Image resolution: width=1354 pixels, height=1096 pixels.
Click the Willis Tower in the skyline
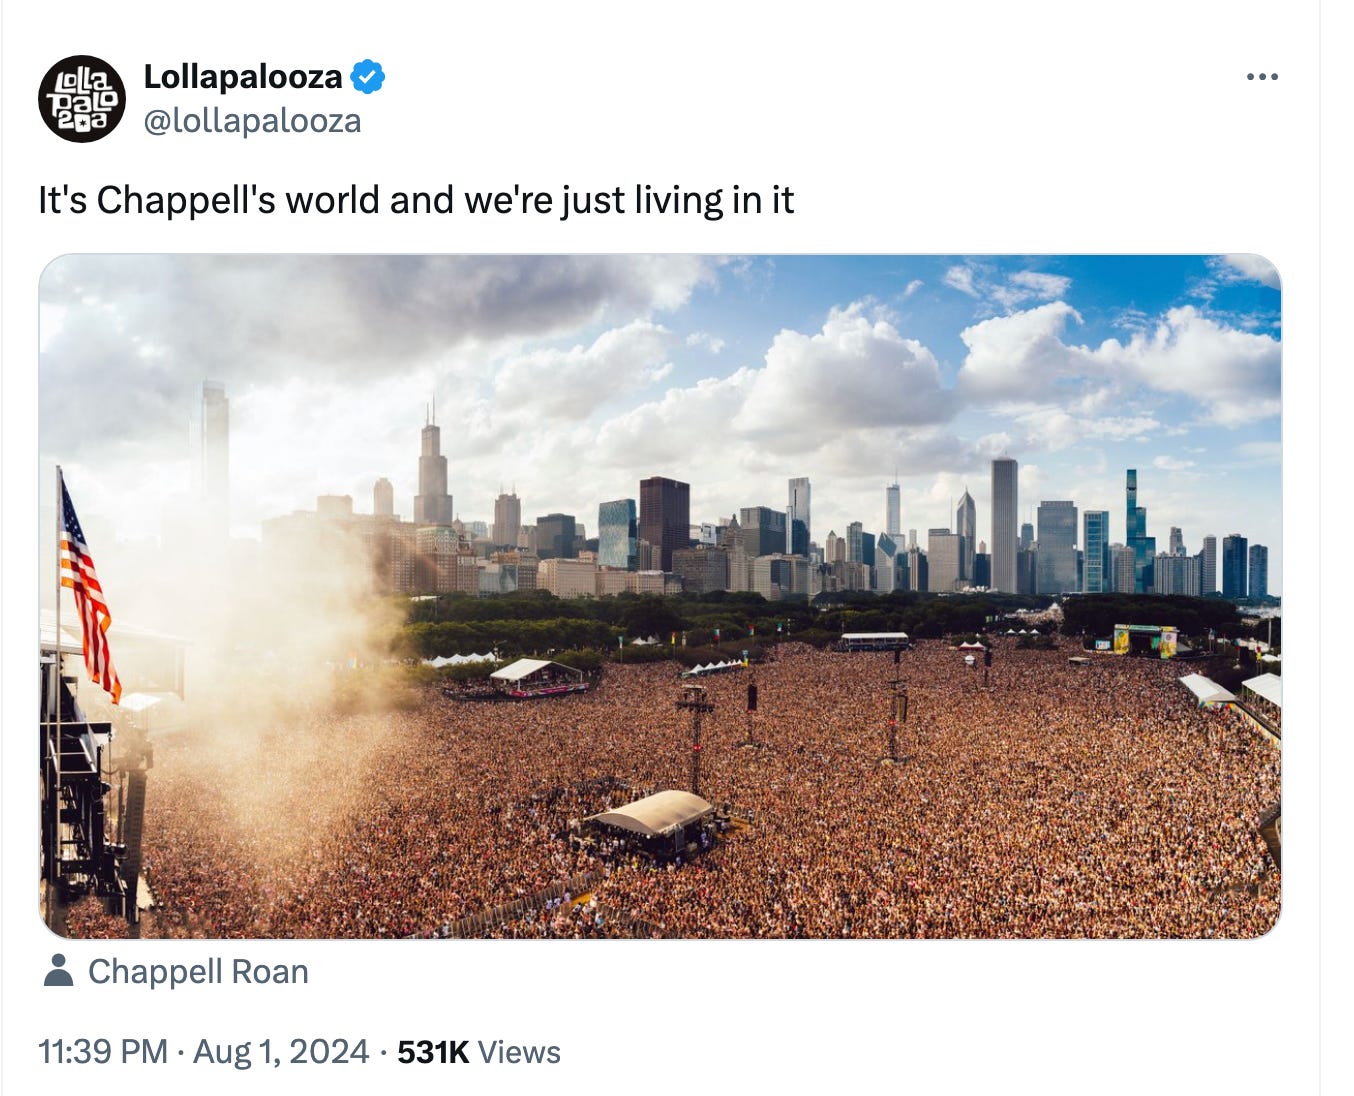[x=432, y=466]
